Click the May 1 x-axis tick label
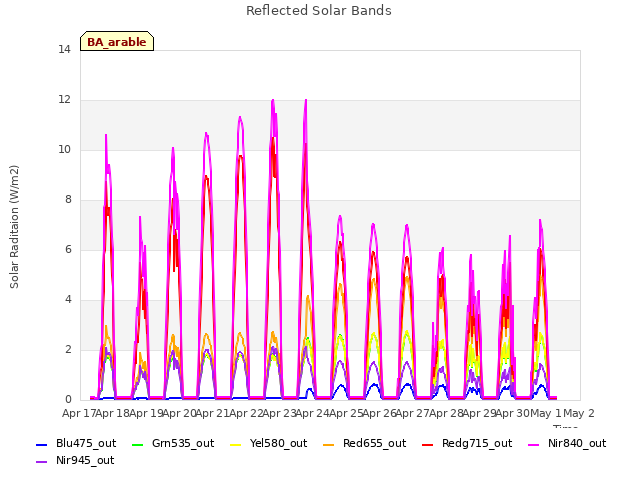 pos(546,413)
